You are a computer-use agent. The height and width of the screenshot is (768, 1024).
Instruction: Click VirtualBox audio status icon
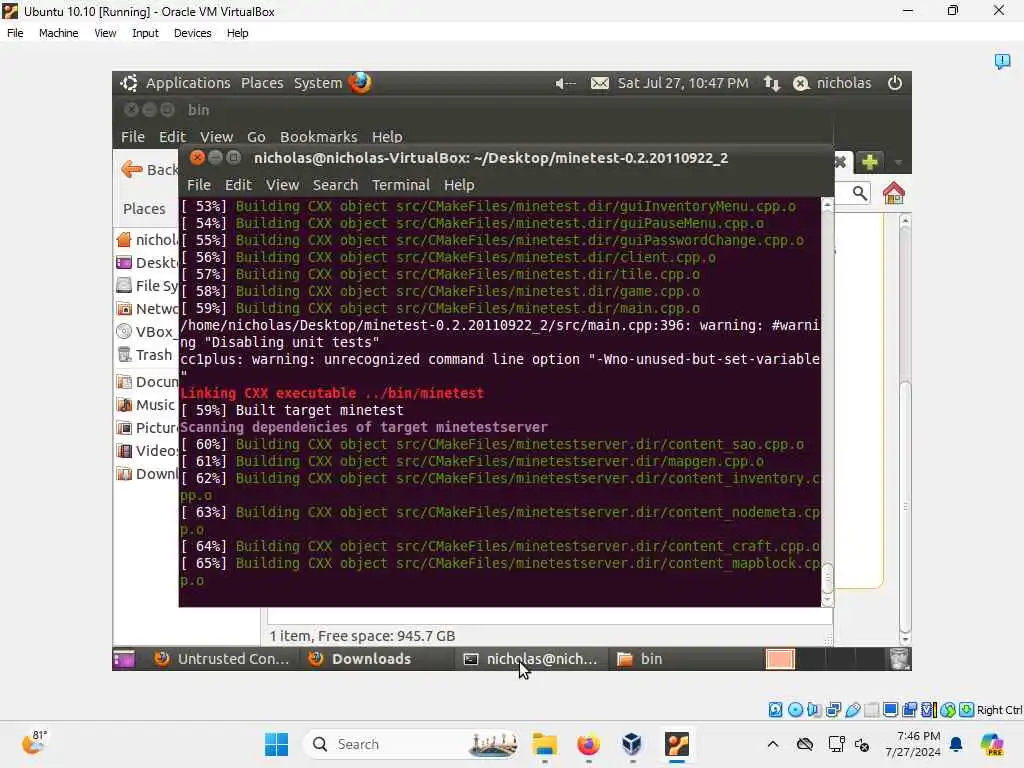pos(814,710)
